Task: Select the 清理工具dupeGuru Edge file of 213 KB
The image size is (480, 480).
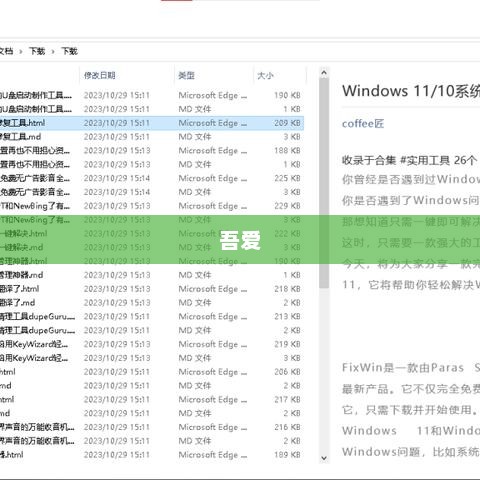Action: click(152, 317)
